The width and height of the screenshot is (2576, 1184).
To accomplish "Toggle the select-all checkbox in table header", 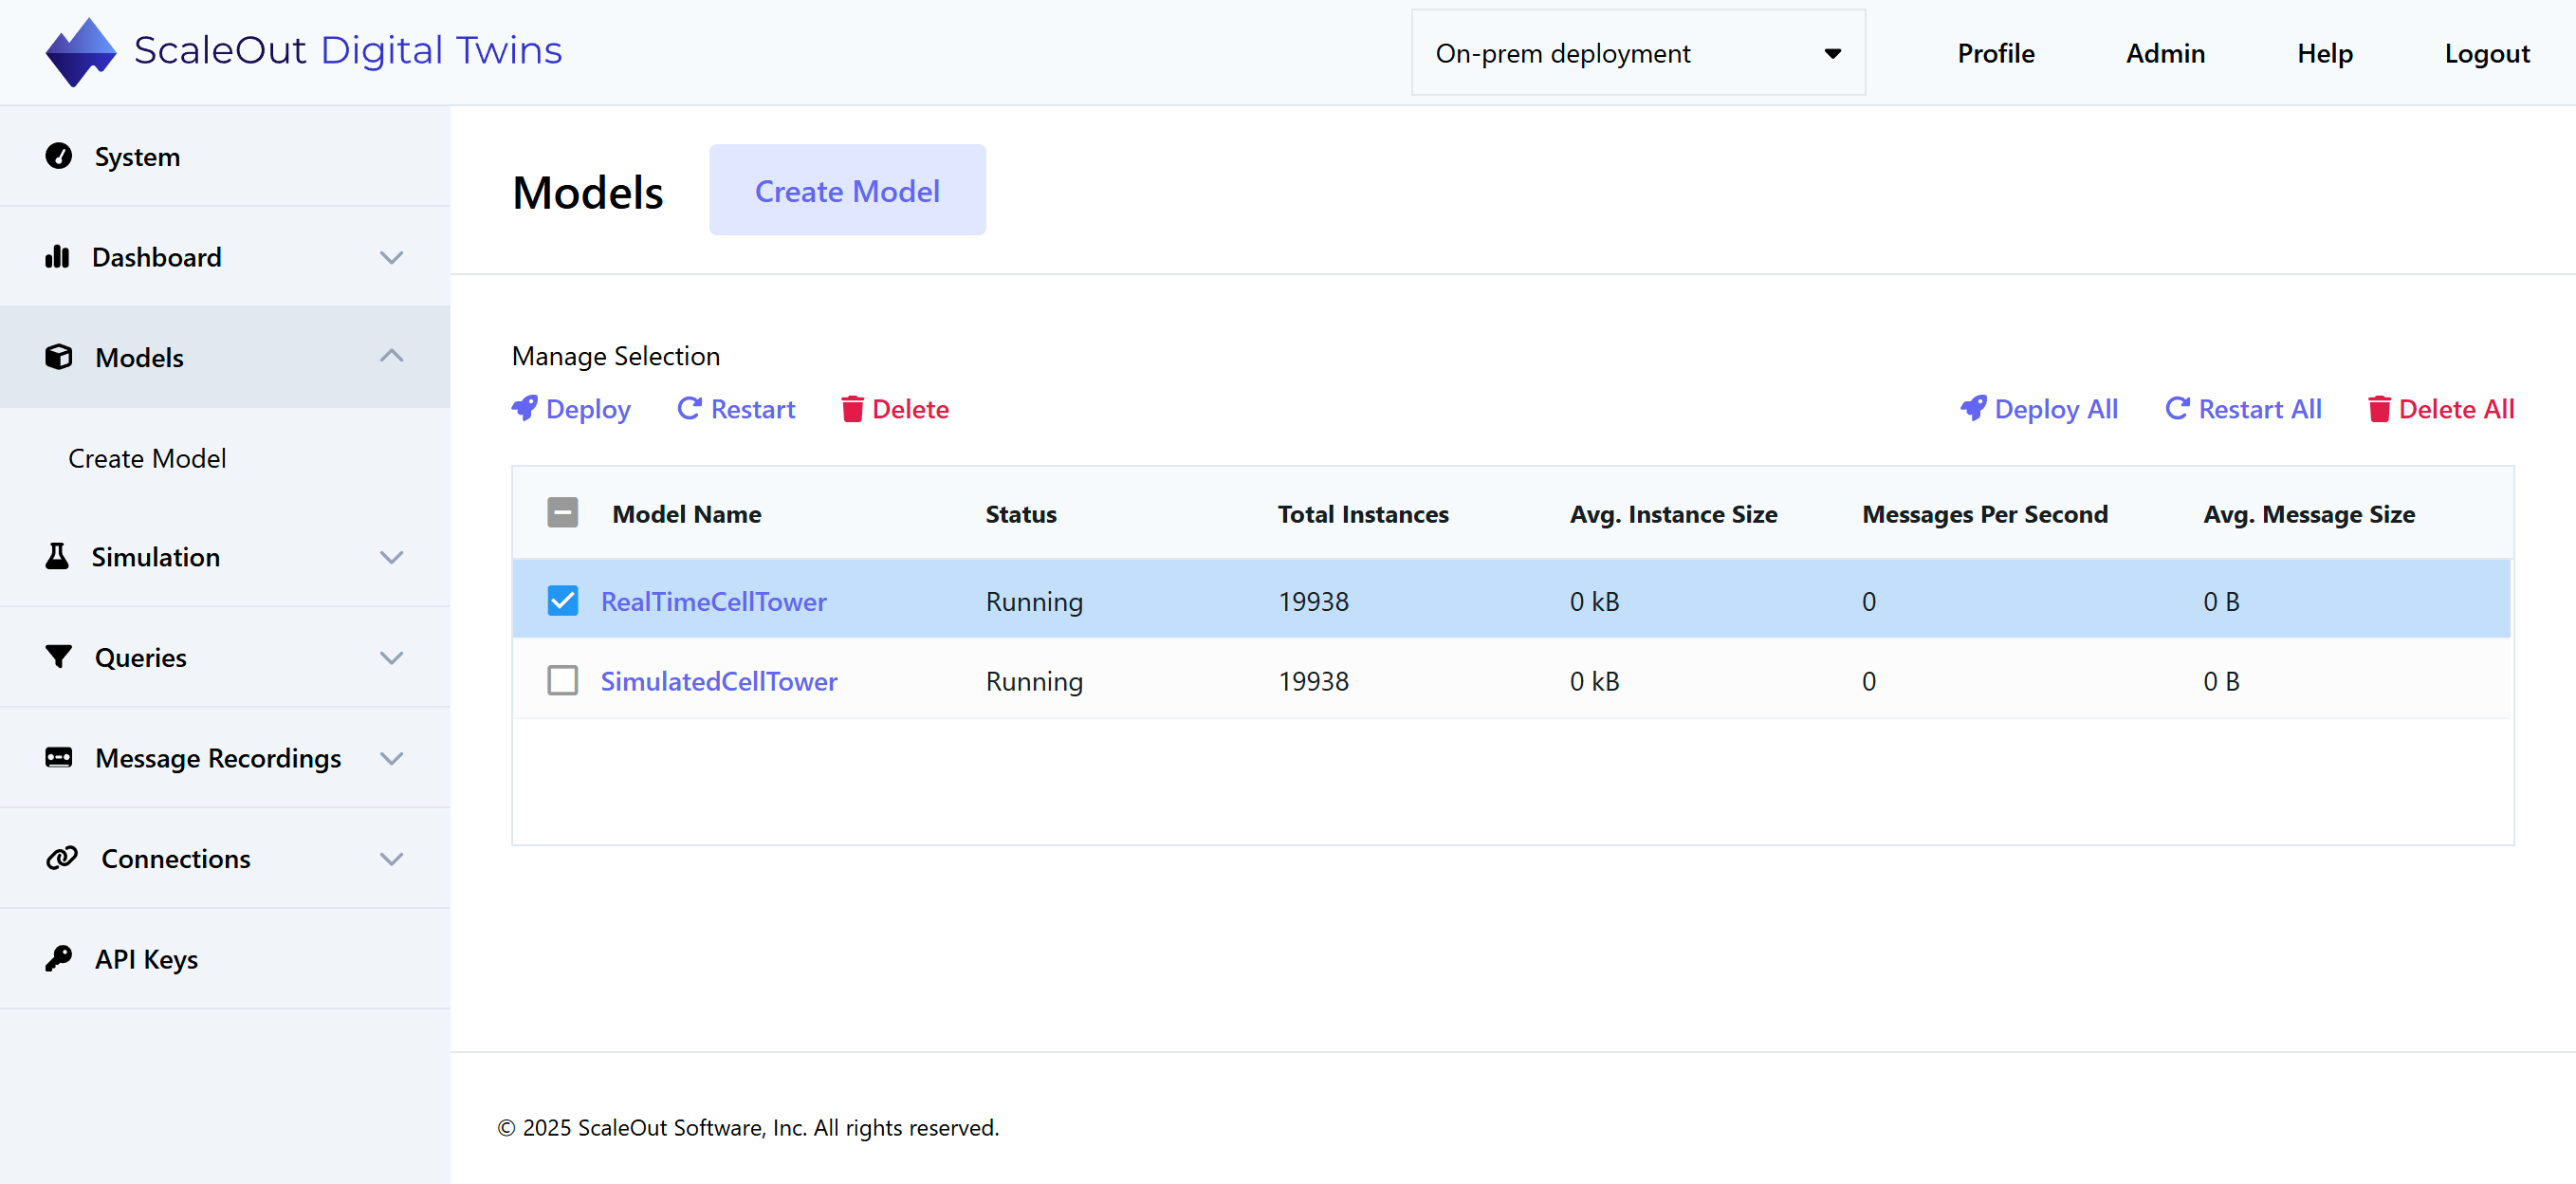I will point(563,513).
